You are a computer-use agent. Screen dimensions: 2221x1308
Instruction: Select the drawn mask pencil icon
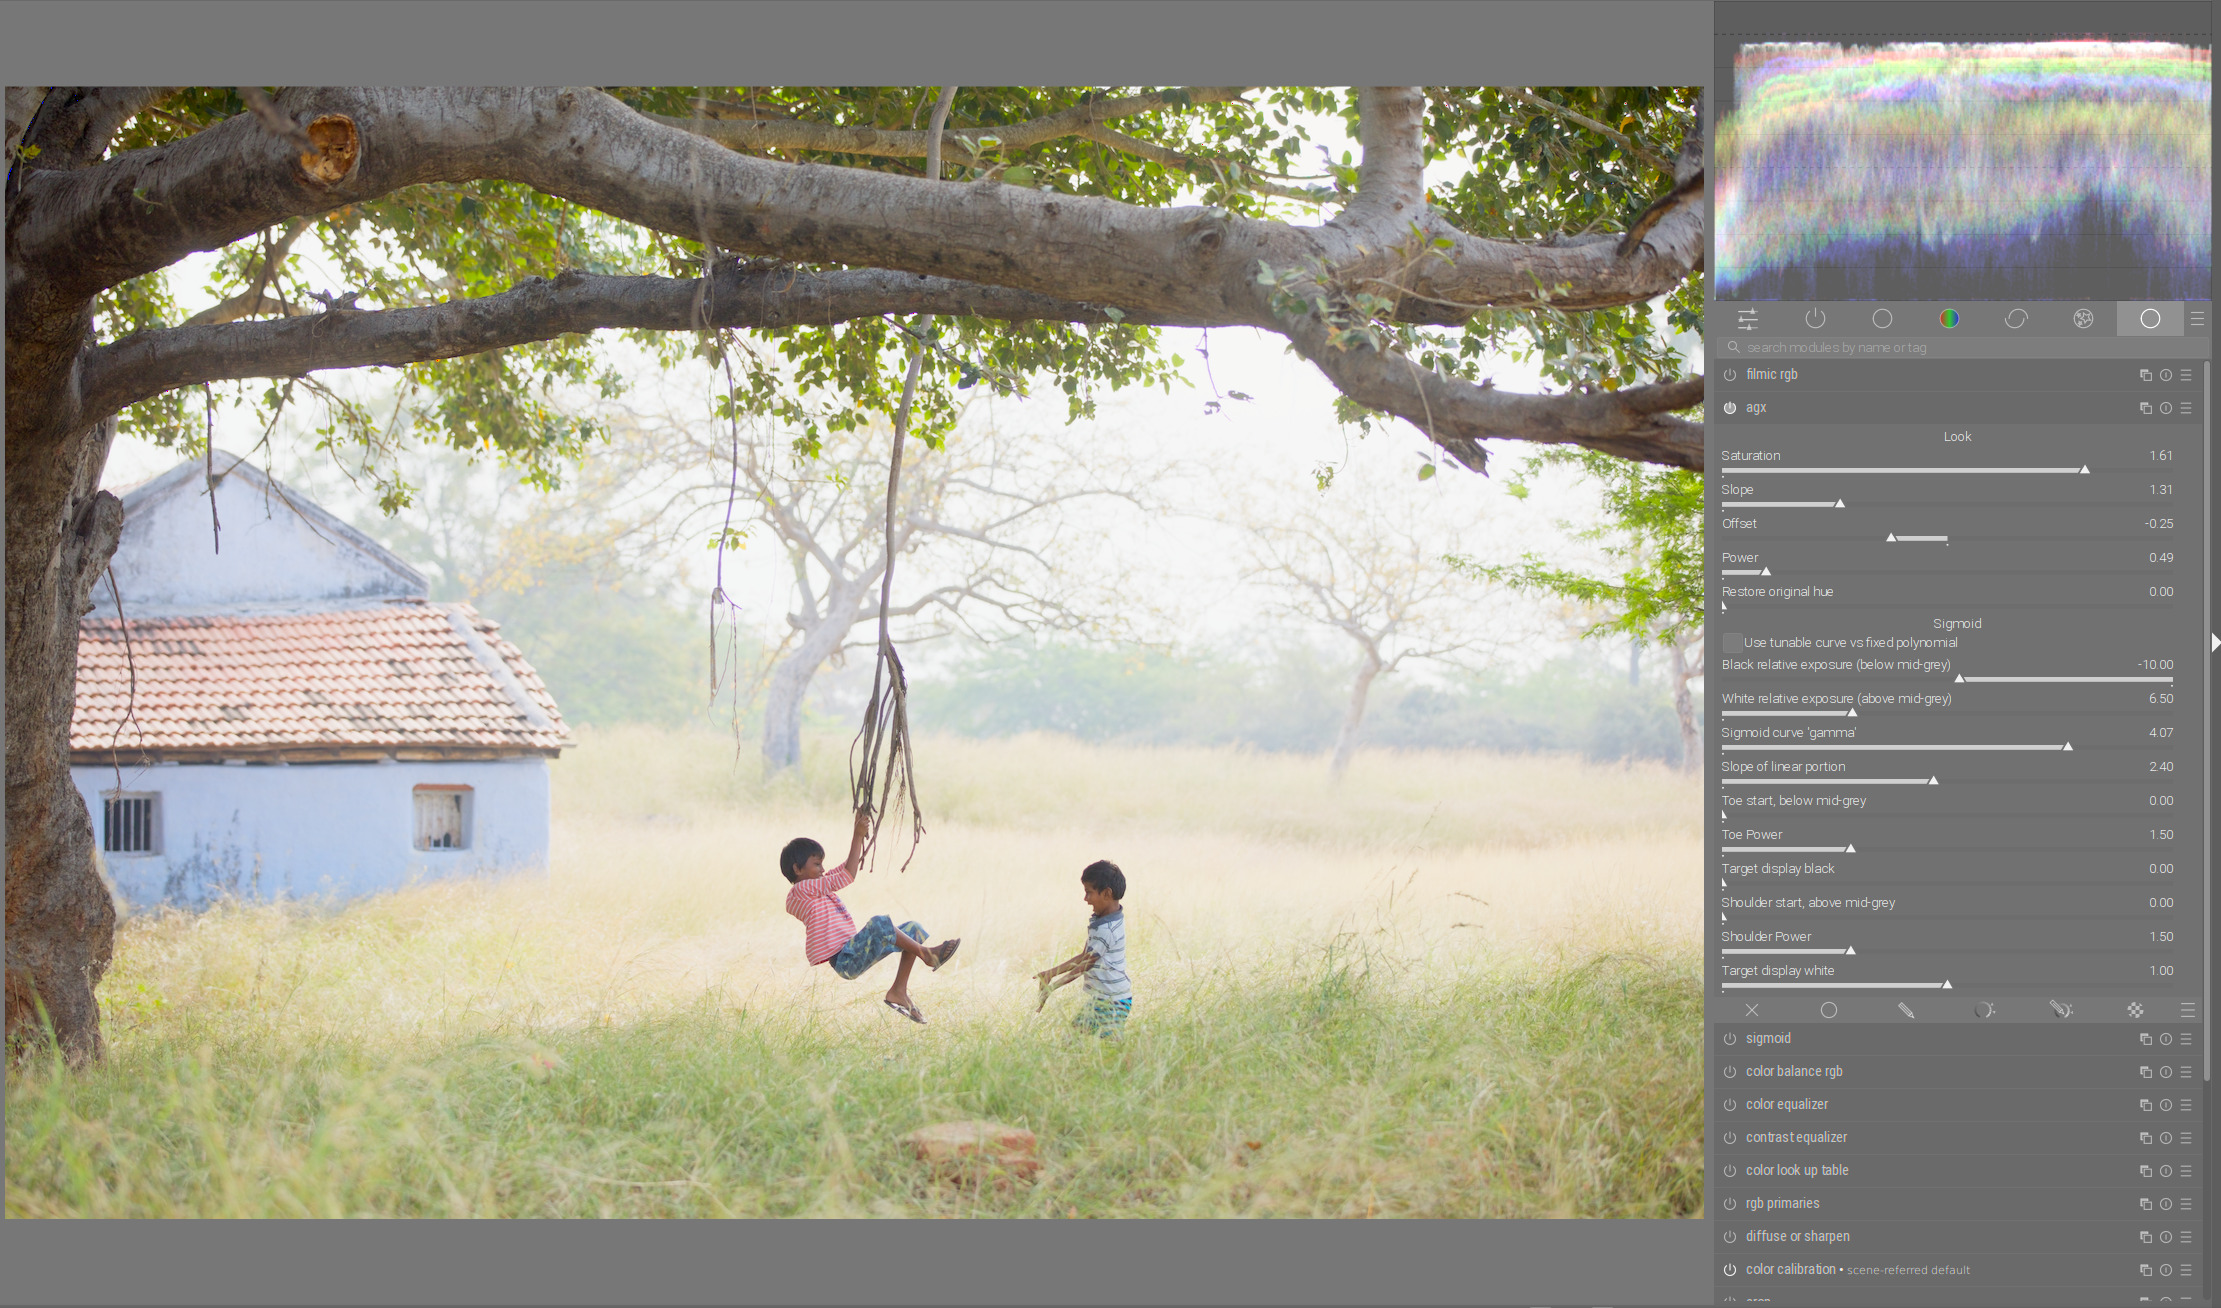[1906, 1011]
